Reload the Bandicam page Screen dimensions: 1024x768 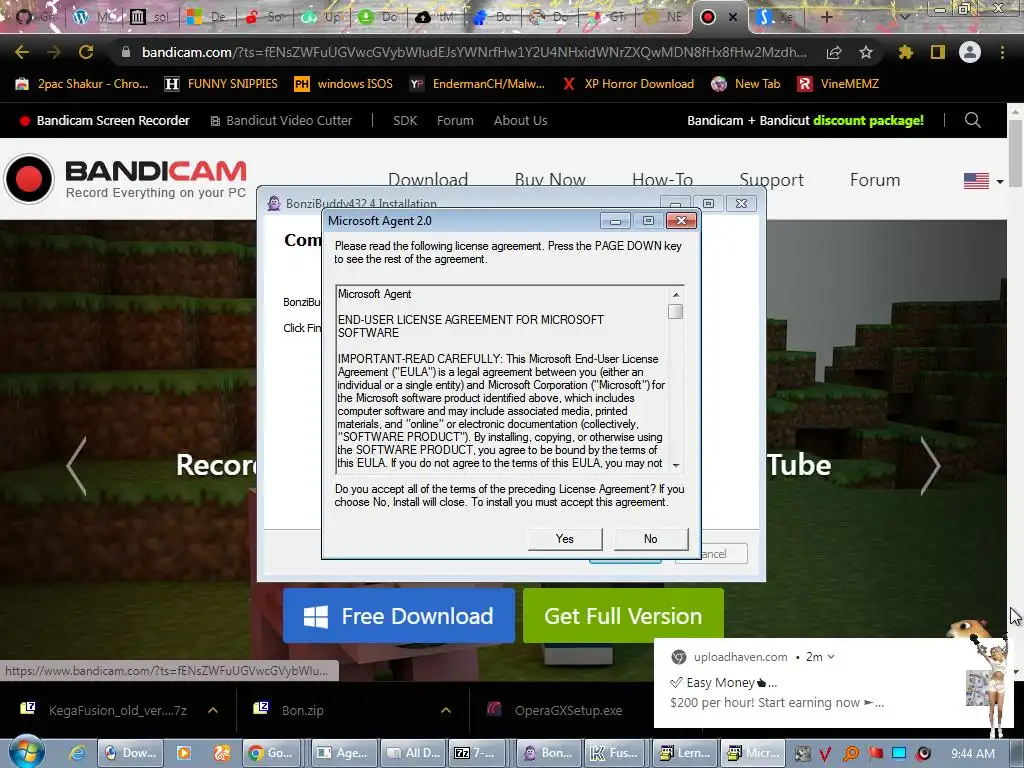tap(86, 52)
